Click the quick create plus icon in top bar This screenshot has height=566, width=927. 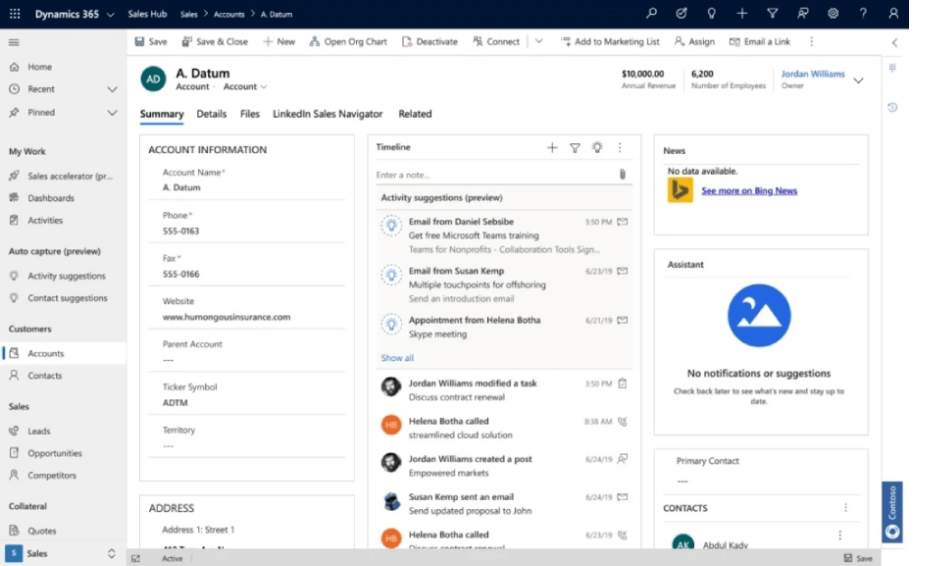coord(741,13)
